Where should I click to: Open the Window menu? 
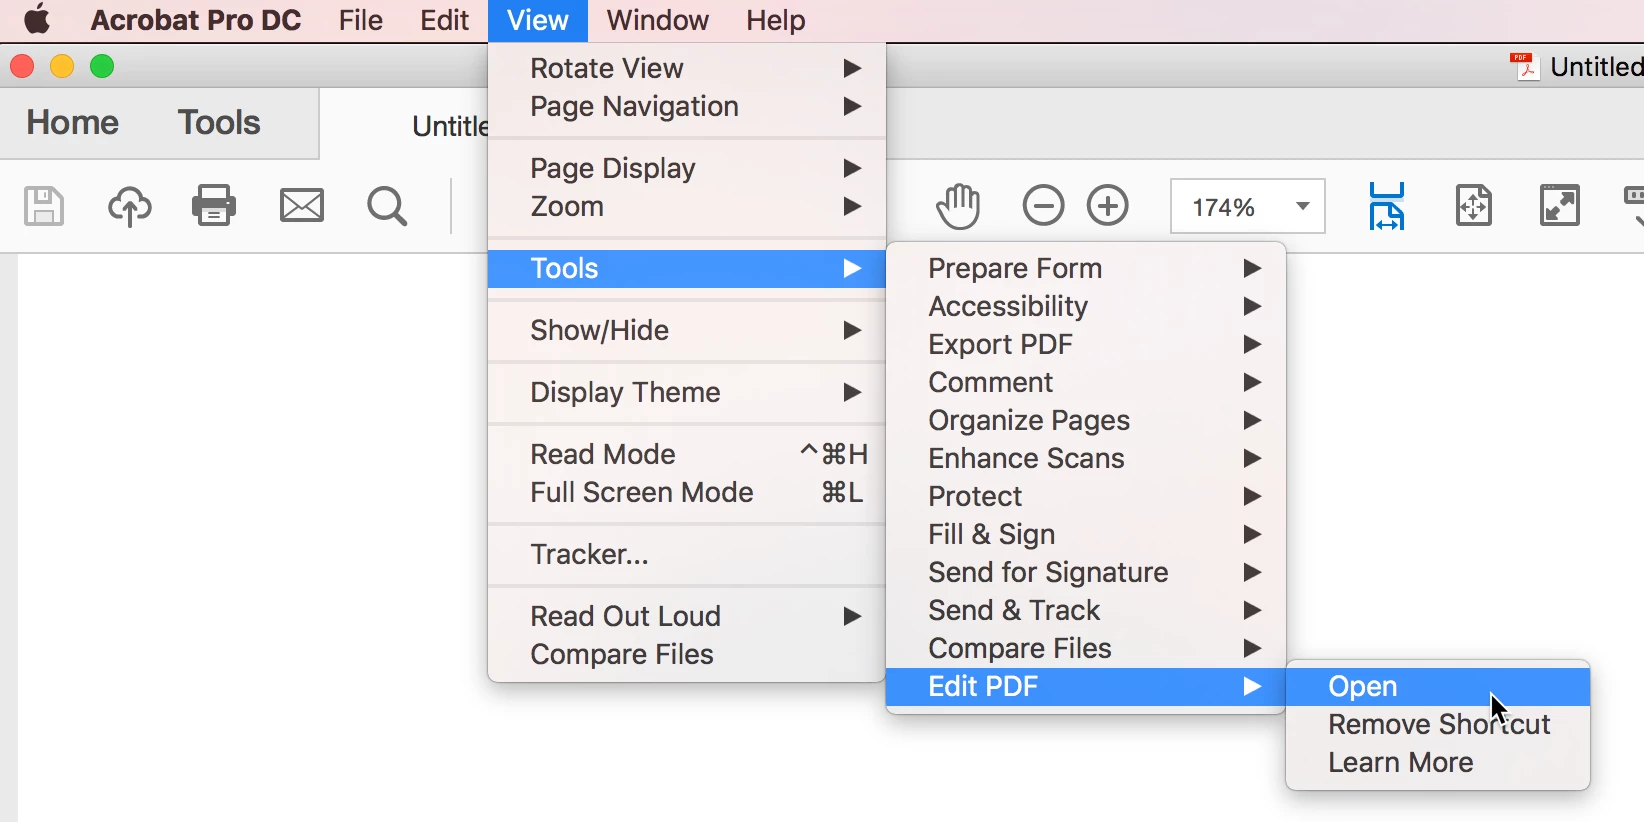[x=658, y=20]
